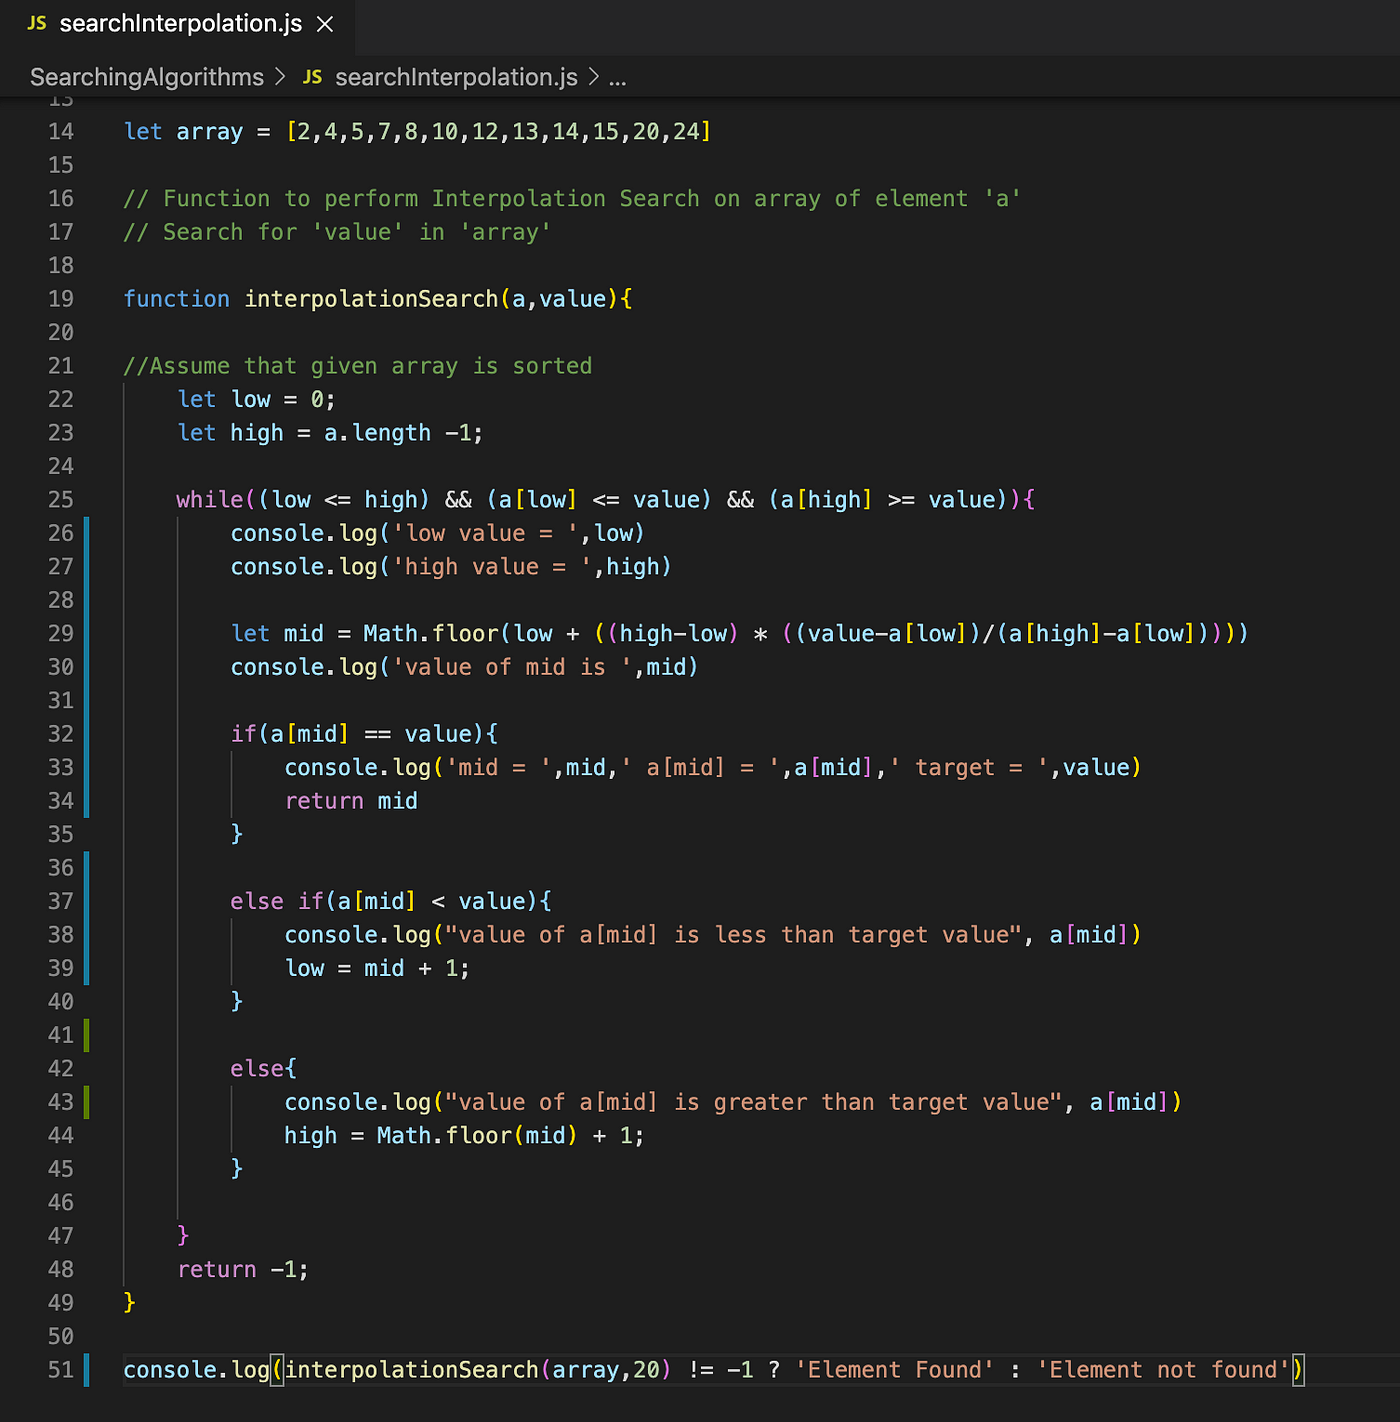Click the 'else{' on line 42
This screenshot has width=1400, height=1422.
pos(264,1069)
